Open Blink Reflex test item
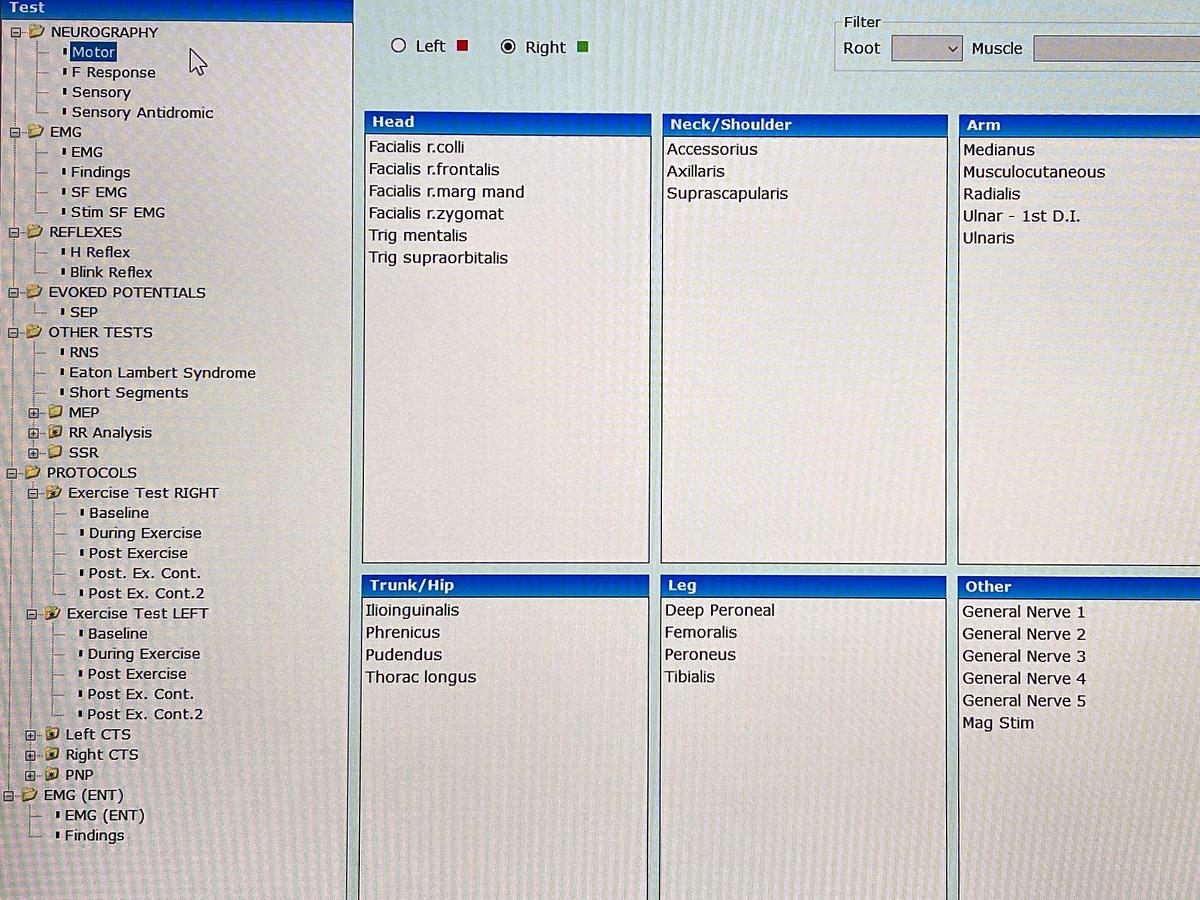 point(111,272)
